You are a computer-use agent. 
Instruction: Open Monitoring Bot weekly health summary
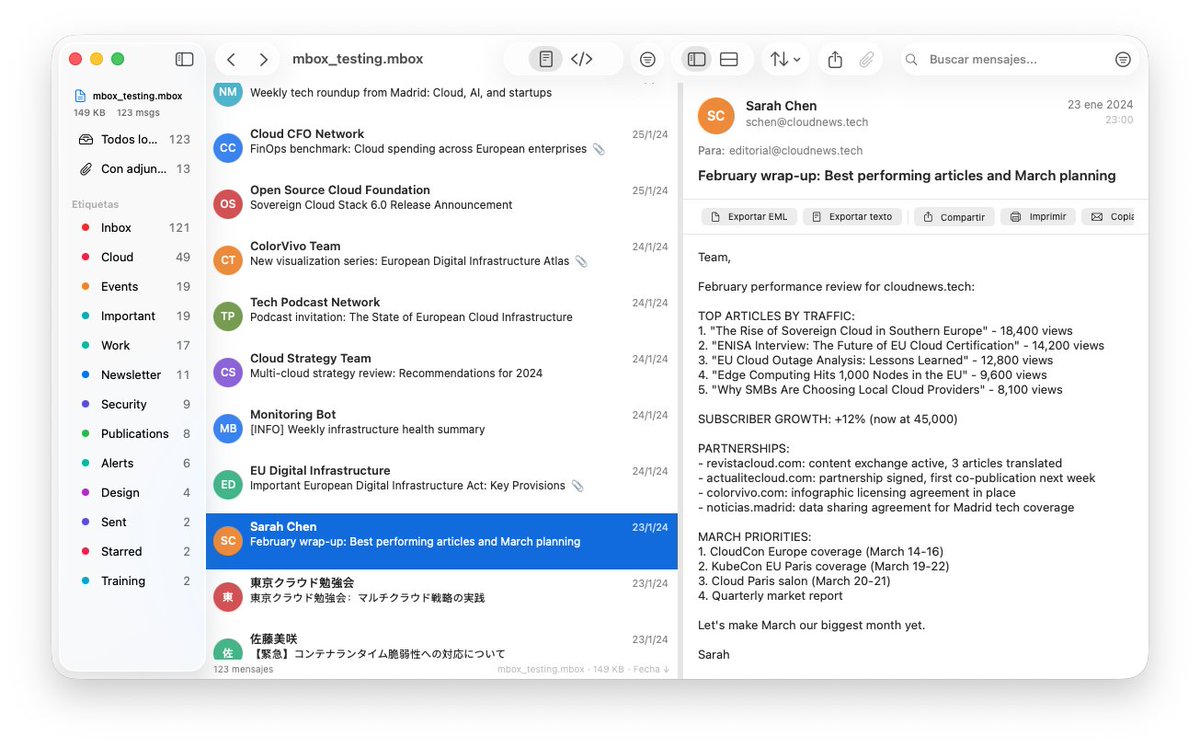pyautogui.click(x=441, y=428)
